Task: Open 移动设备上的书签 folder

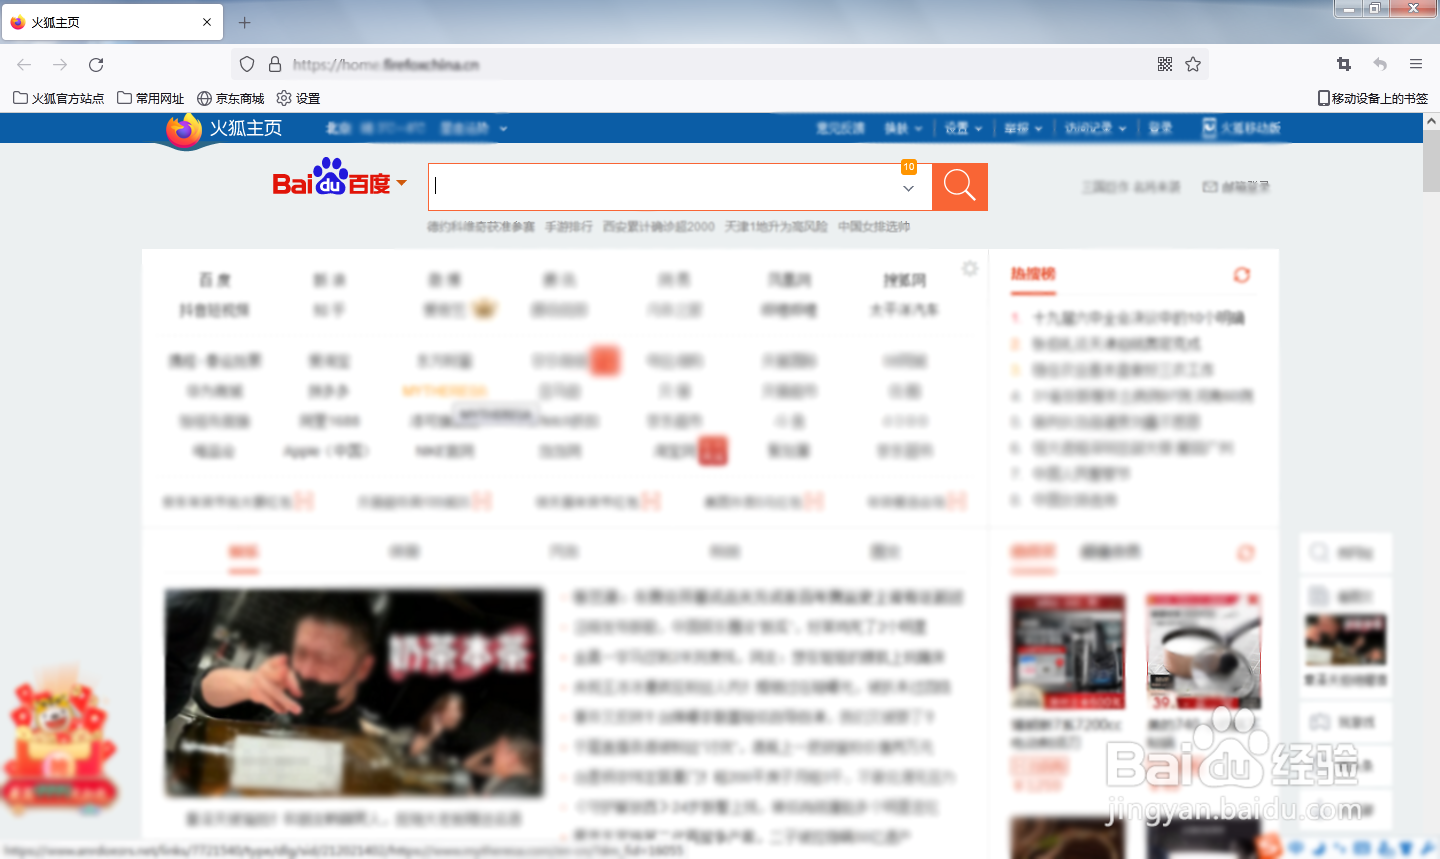Action: pyautogui.click(x=1373, y=98)
